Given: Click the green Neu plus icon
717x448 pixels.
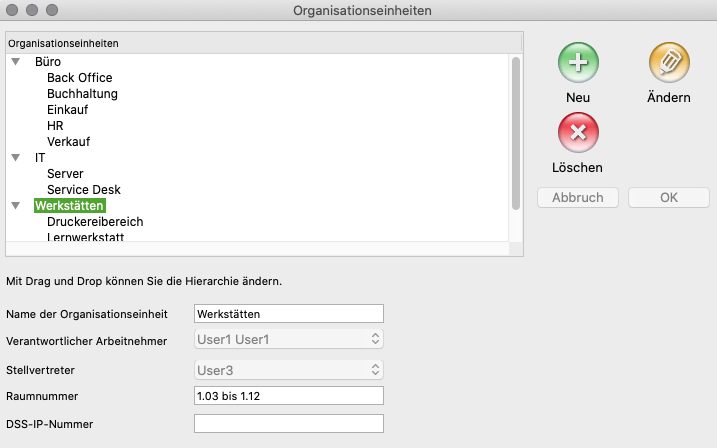Looking at the screenshot, I should 577,63.
